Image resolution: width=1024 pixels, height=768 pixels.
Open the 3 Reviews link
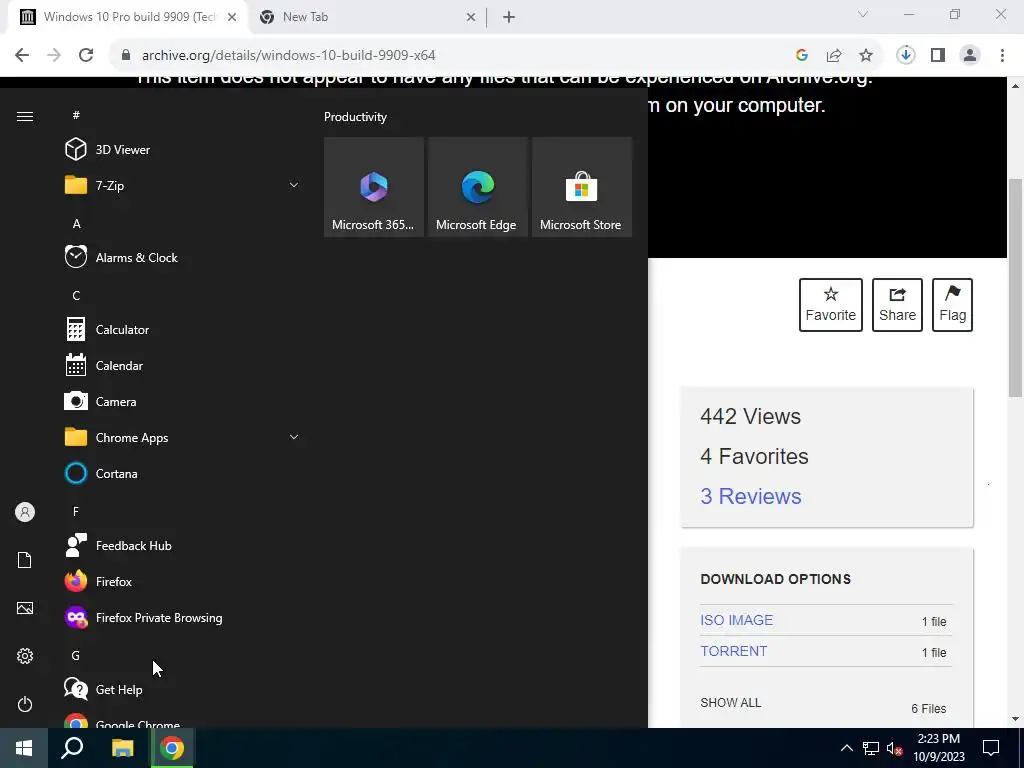750,496
